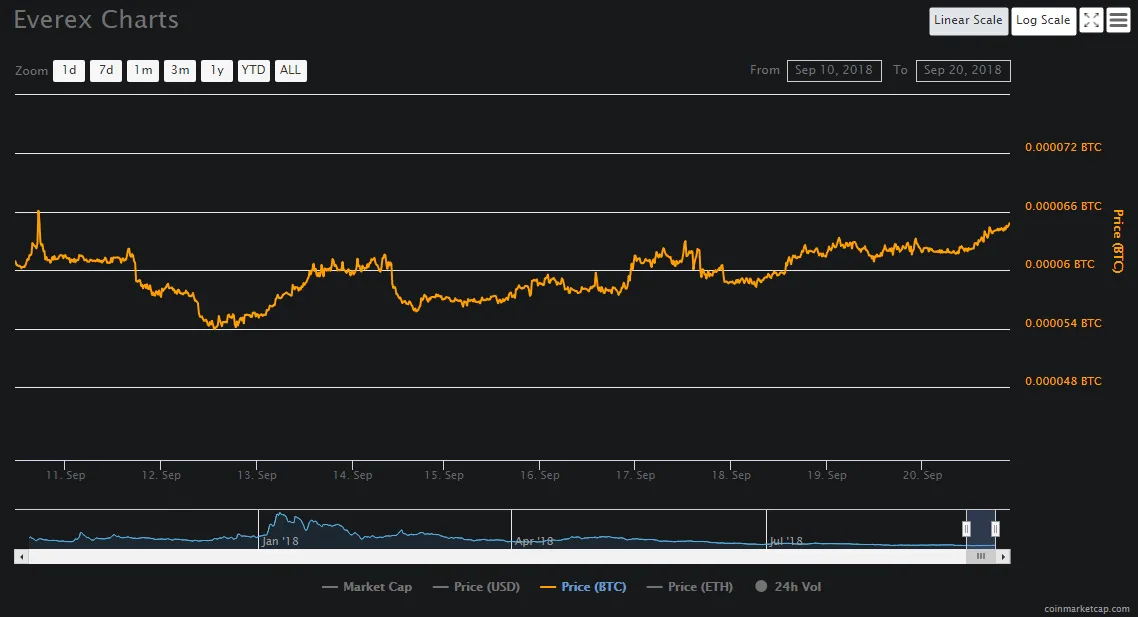Click the 0.000072 BTC axis label
Image resolution: width=1138 pixels, height=617 pixels.
pyautogui.click(x=1063, y=147)
